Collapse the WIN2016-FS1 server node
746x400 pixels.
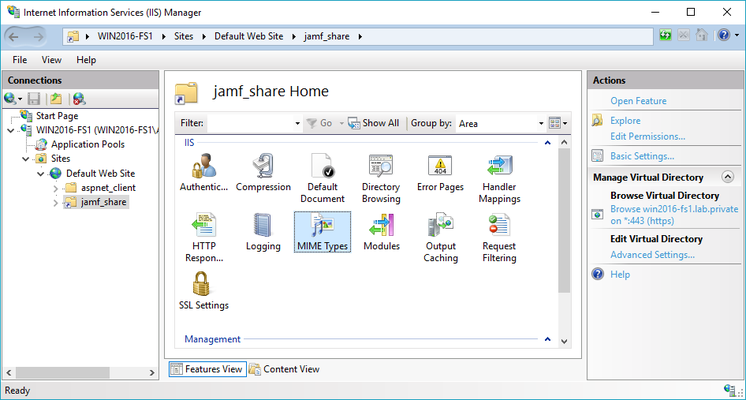click(x=10, y=130)
